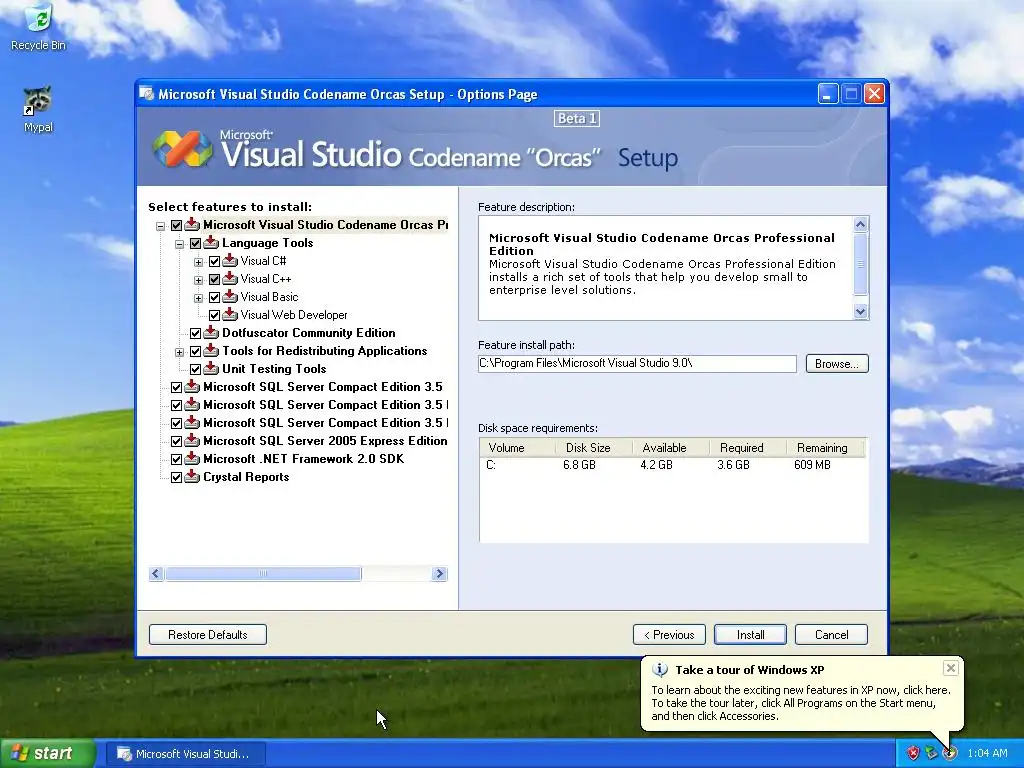
Task: Click the left arrow of horizontal scrollbar
Action: click(155, 573)
